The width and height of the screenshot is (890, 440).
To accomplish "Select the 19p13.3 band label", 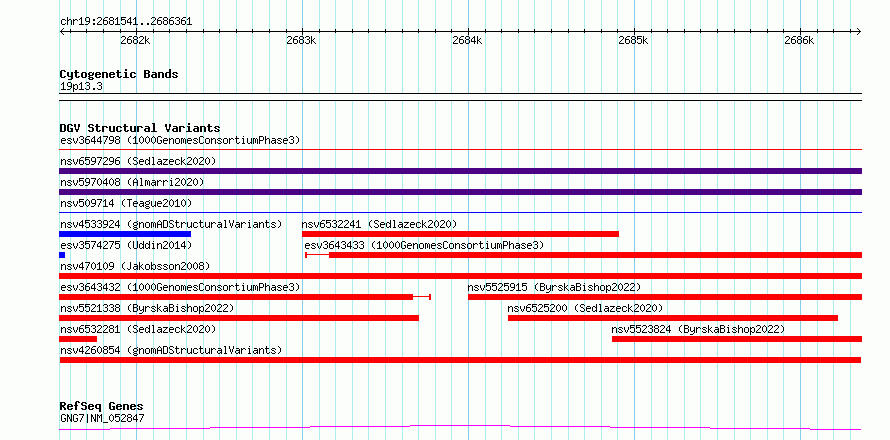I will click(81, 87).
